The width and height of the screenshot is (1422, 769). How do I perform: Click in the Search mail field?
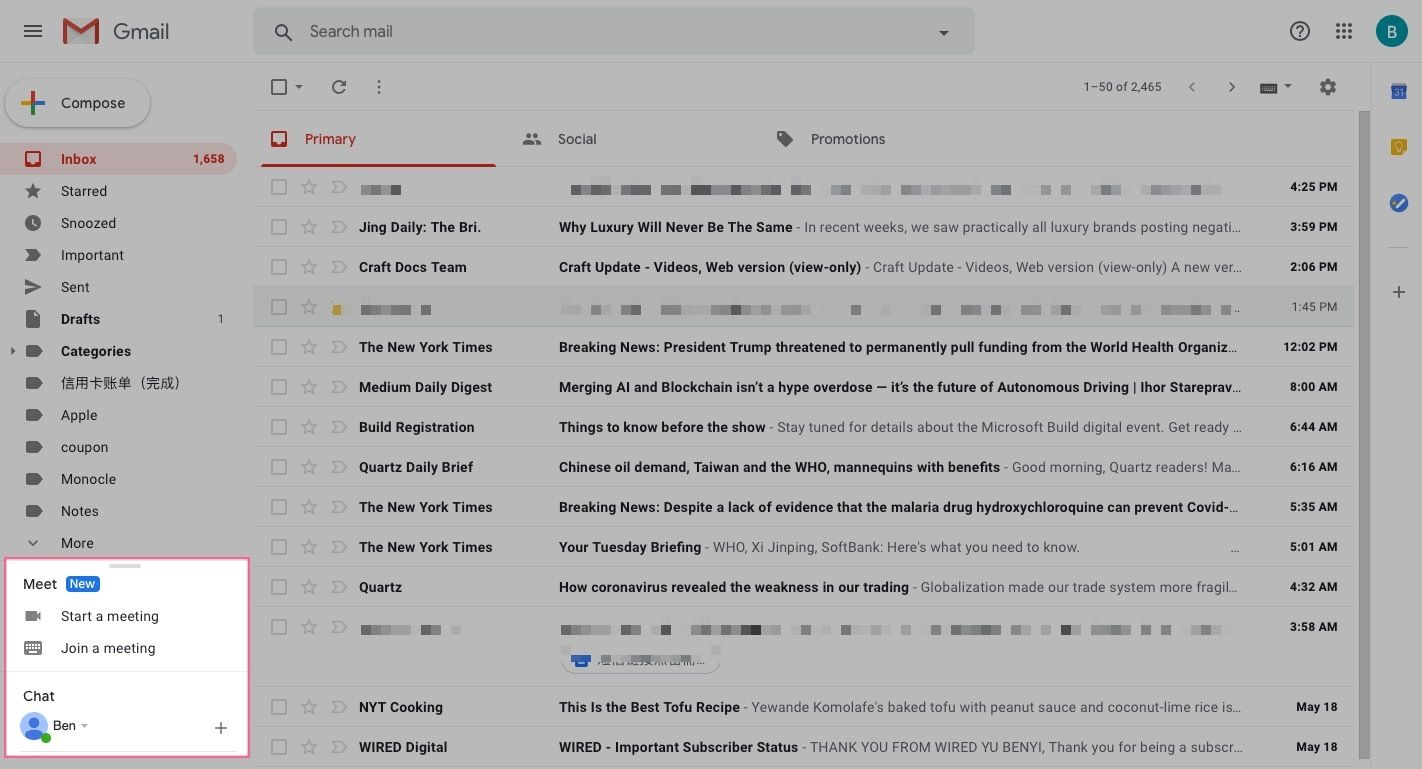pyautogui.click(x=600, y=32)
